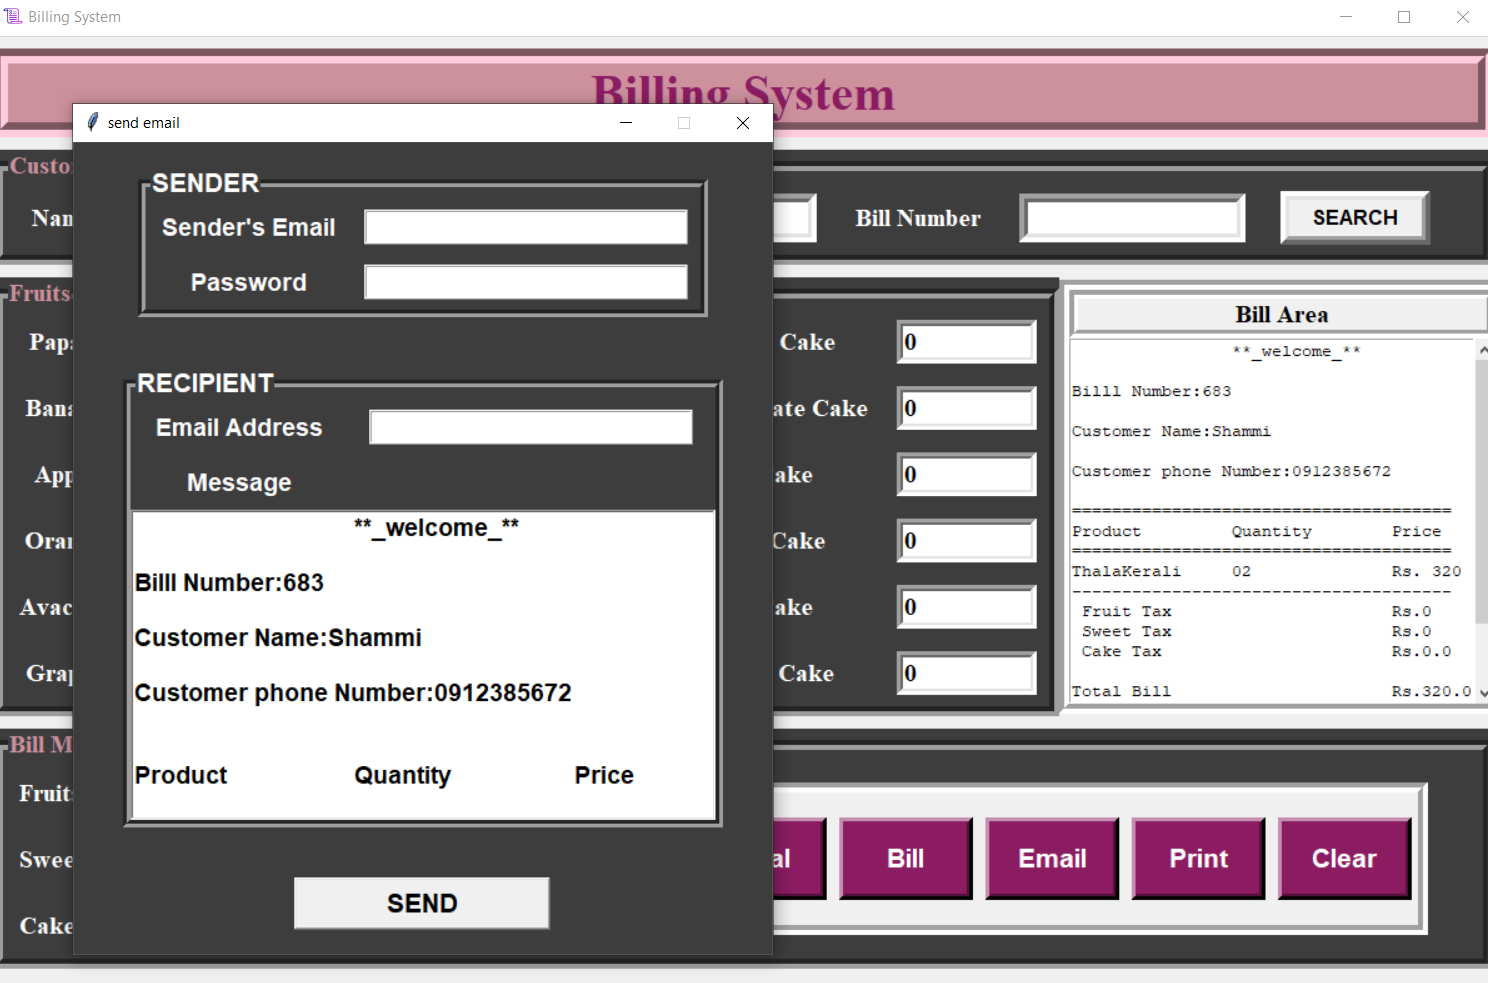
Task: Click 'ThalaKerali' row in Bill Area
Action: pos(1266,571)
